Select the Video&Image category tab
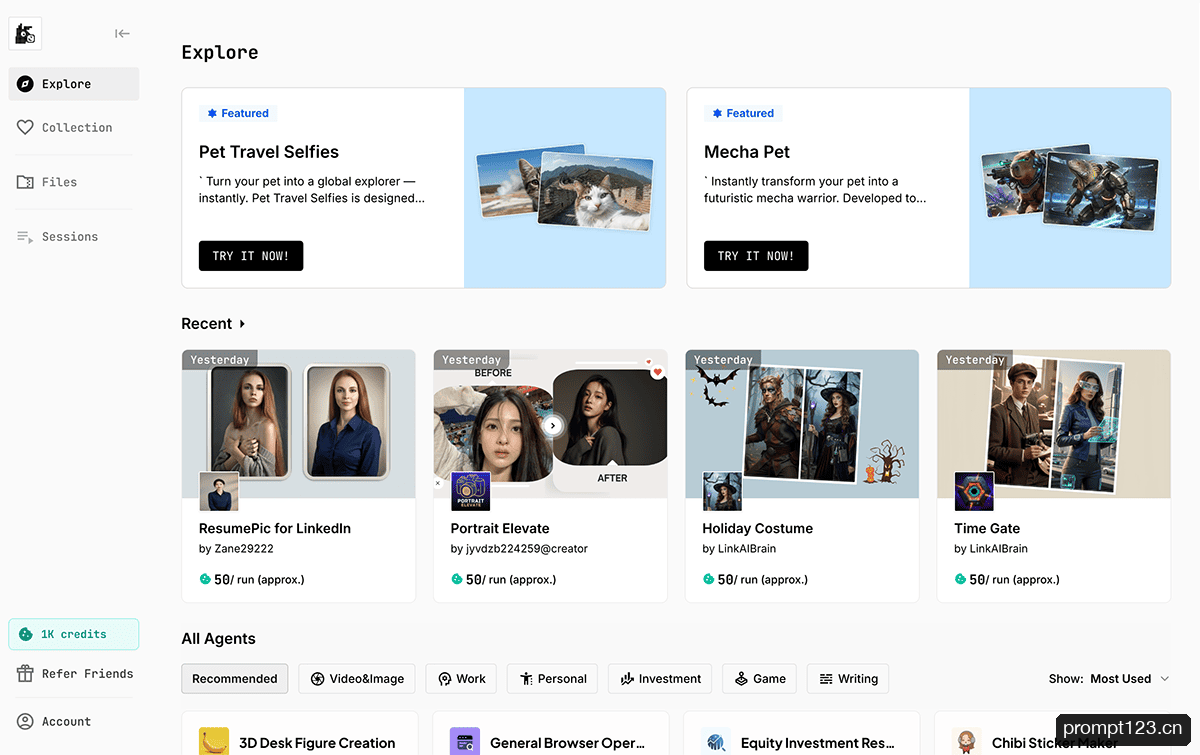This screenshot has width=1200, height=755. click(x=357, y=679)
